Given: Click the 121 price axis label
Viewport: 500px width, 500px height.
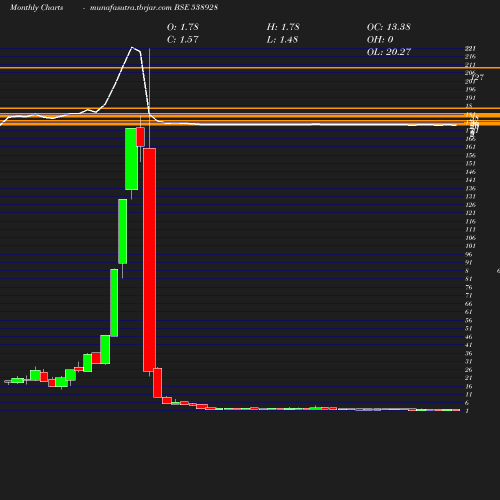Looking at the screenshot, I should [x=470, y=213].
